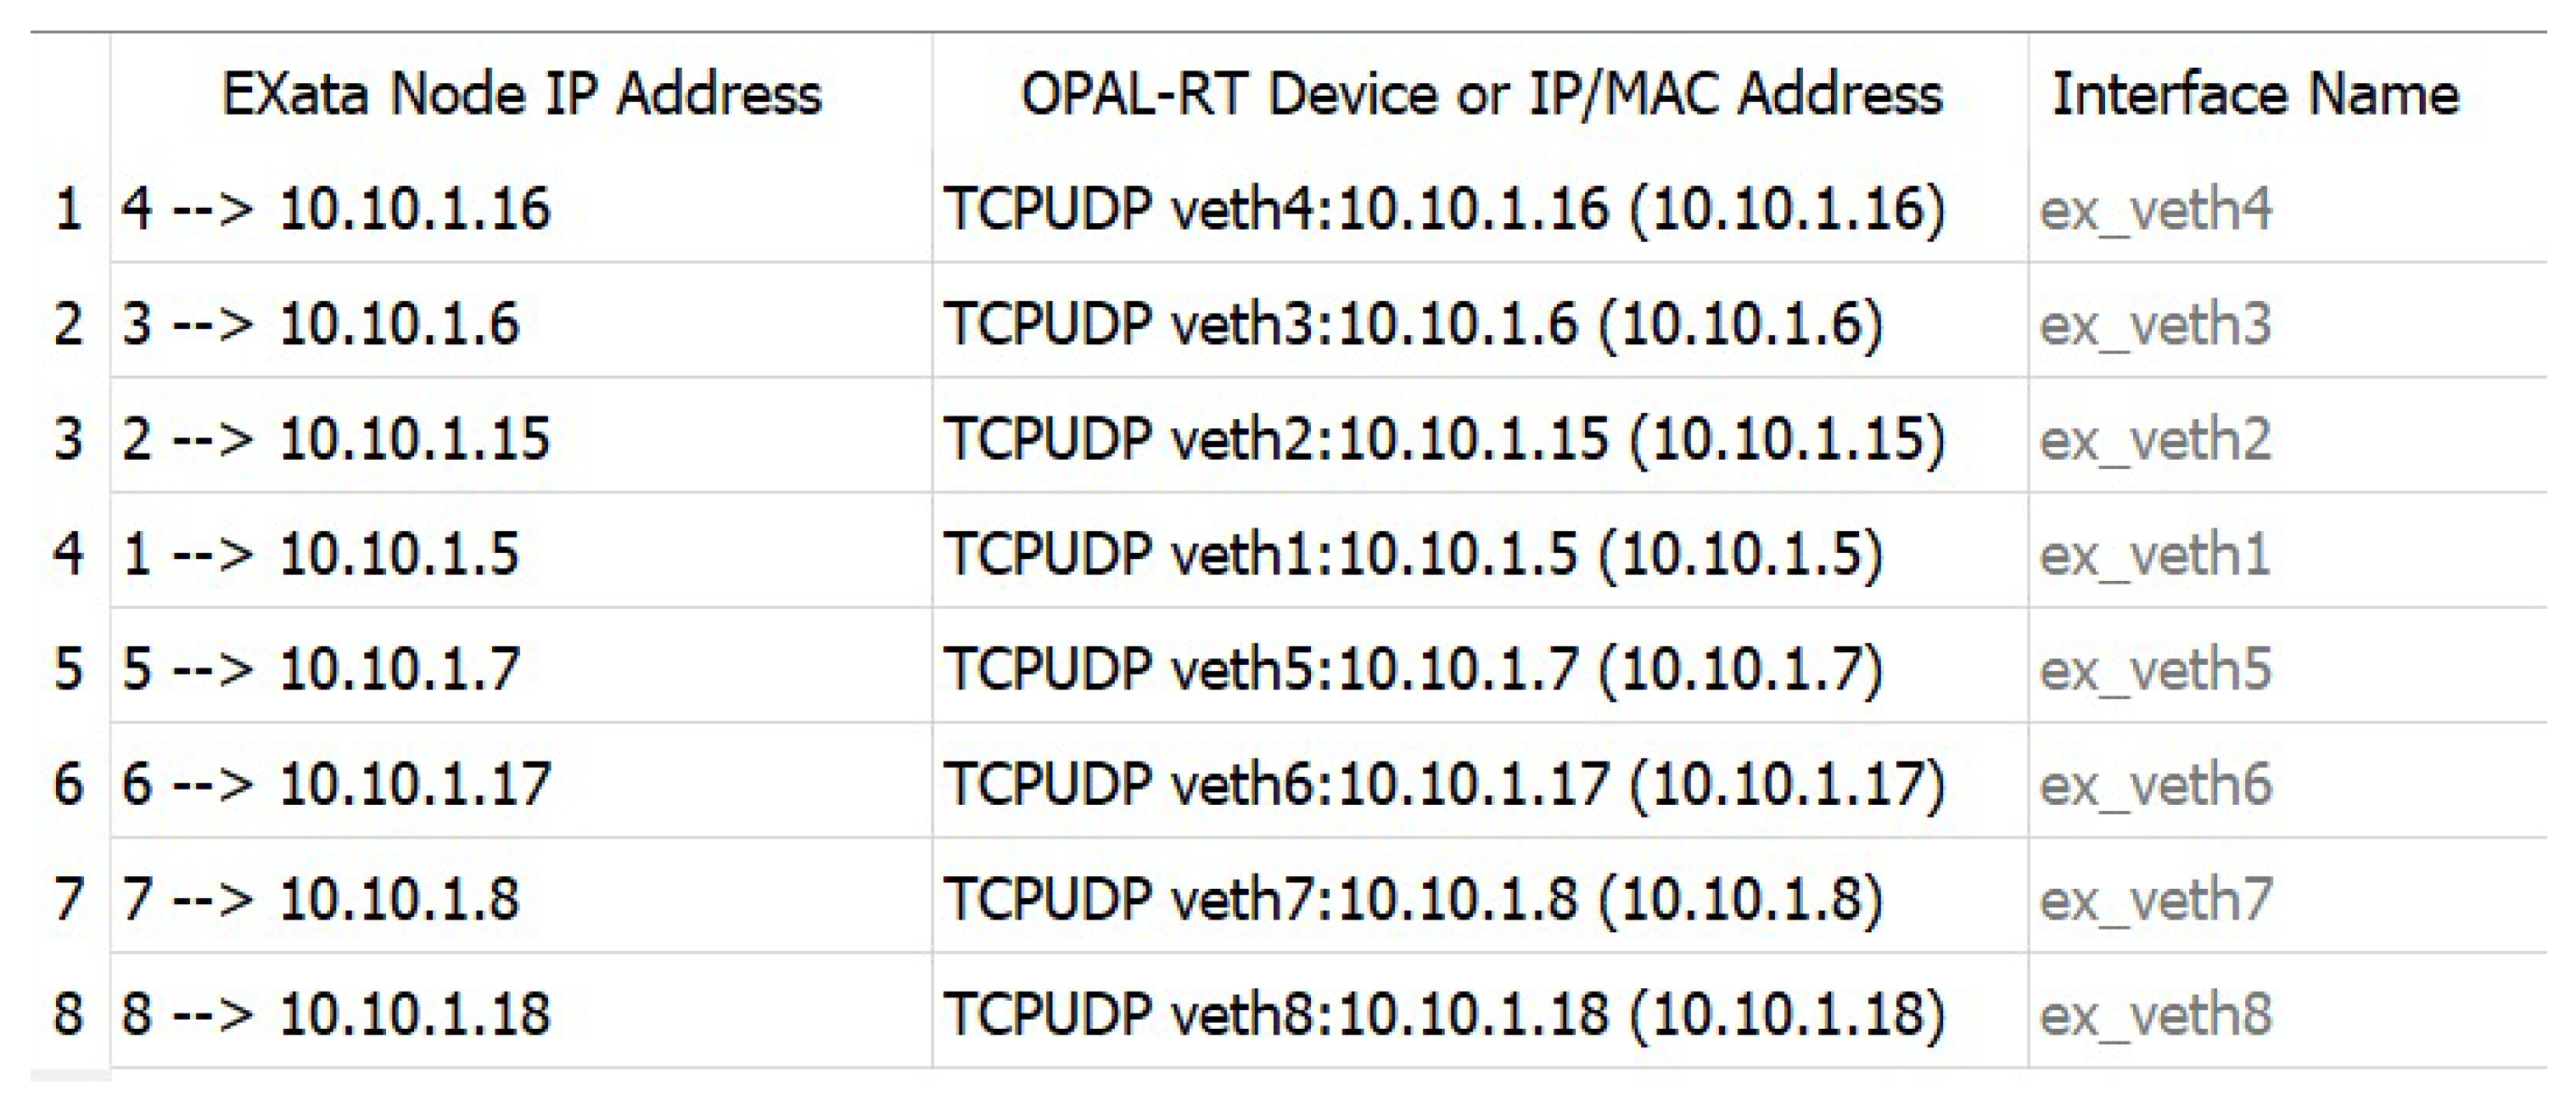Click the Interface Name column header

(x=2255, y=95)
